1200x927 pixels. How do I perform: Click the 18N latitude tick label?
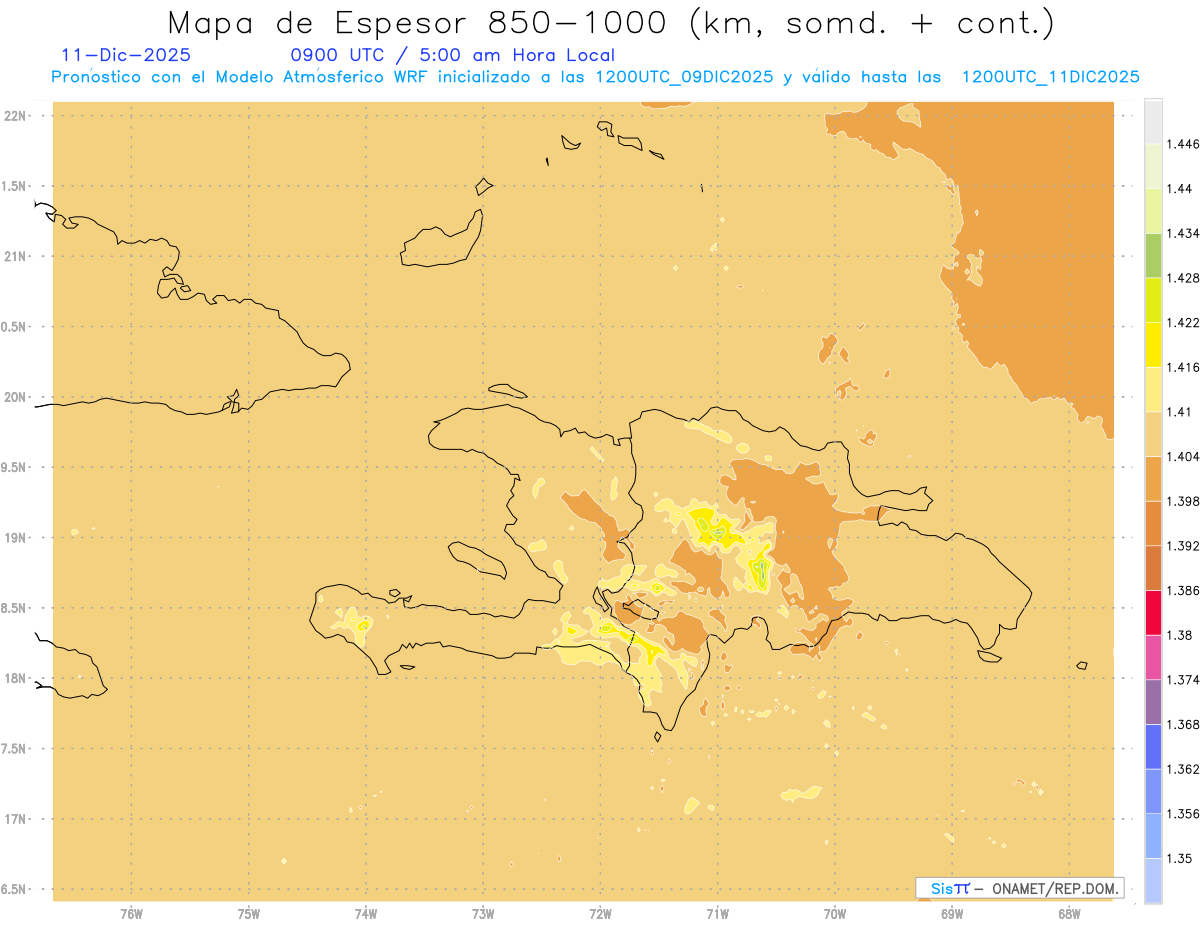pos(16,679)
